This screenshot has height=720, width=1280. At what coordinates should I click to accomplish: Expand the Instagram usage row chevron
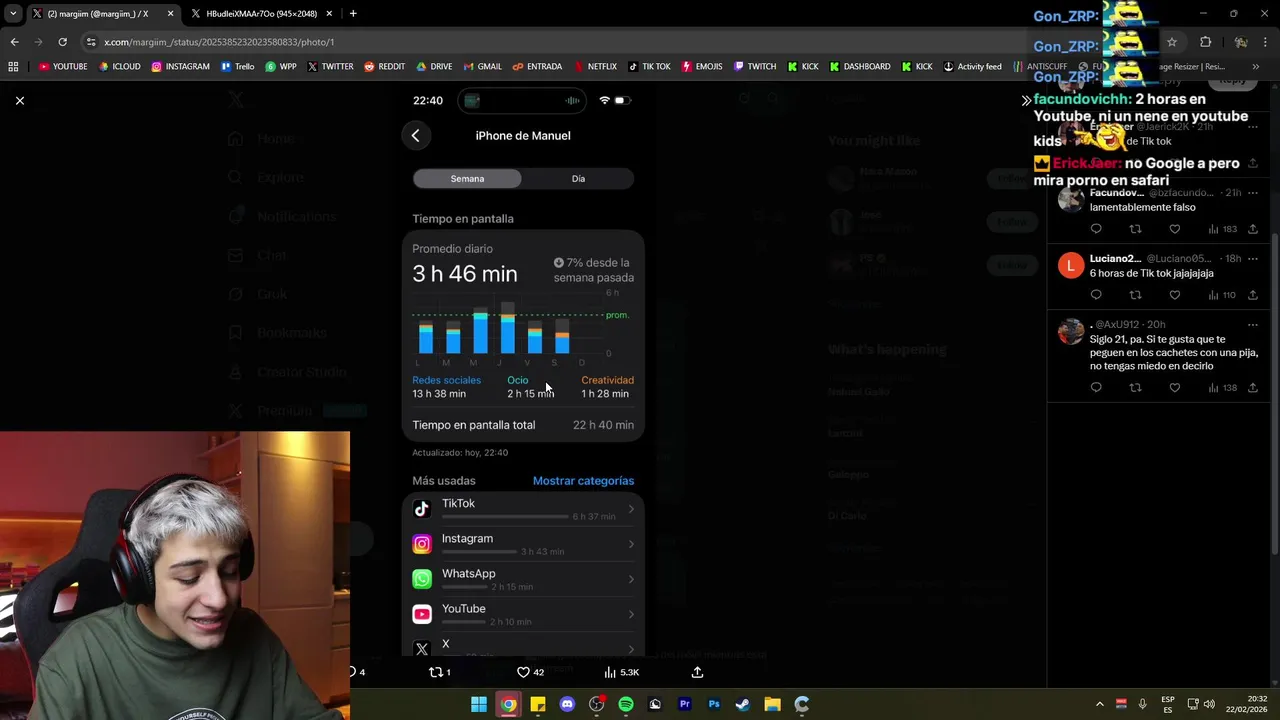[630, 544]
